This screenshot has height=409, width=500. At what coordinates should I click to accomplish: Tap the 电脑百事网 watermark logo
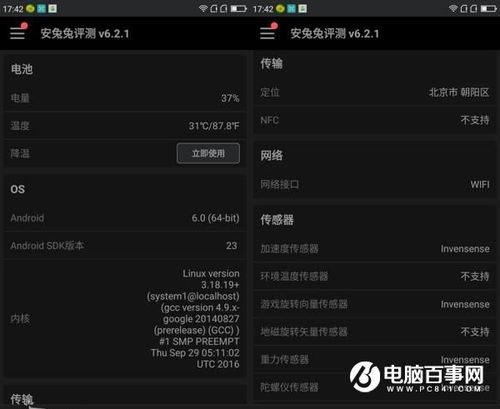(x=417, y=377)
